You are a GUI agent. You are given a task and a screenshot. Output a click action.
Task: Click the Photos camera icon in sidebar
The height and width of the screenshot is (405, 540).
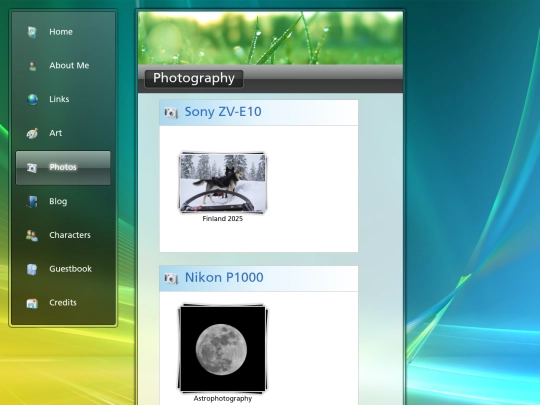click(x=32, y=167)
